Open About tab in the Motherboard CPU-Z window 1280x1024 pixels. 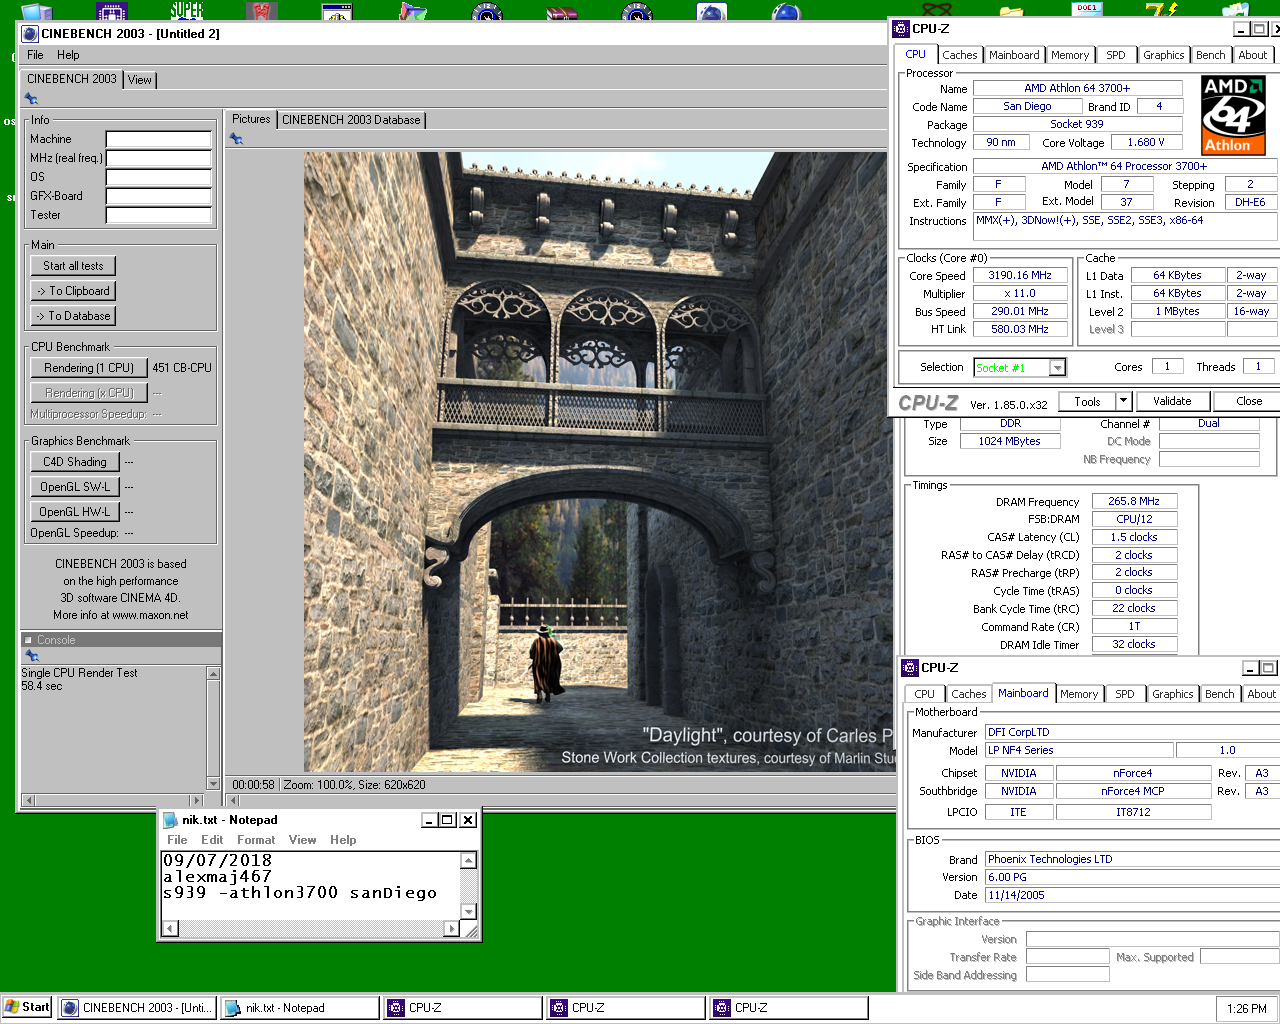[1261, 694]
